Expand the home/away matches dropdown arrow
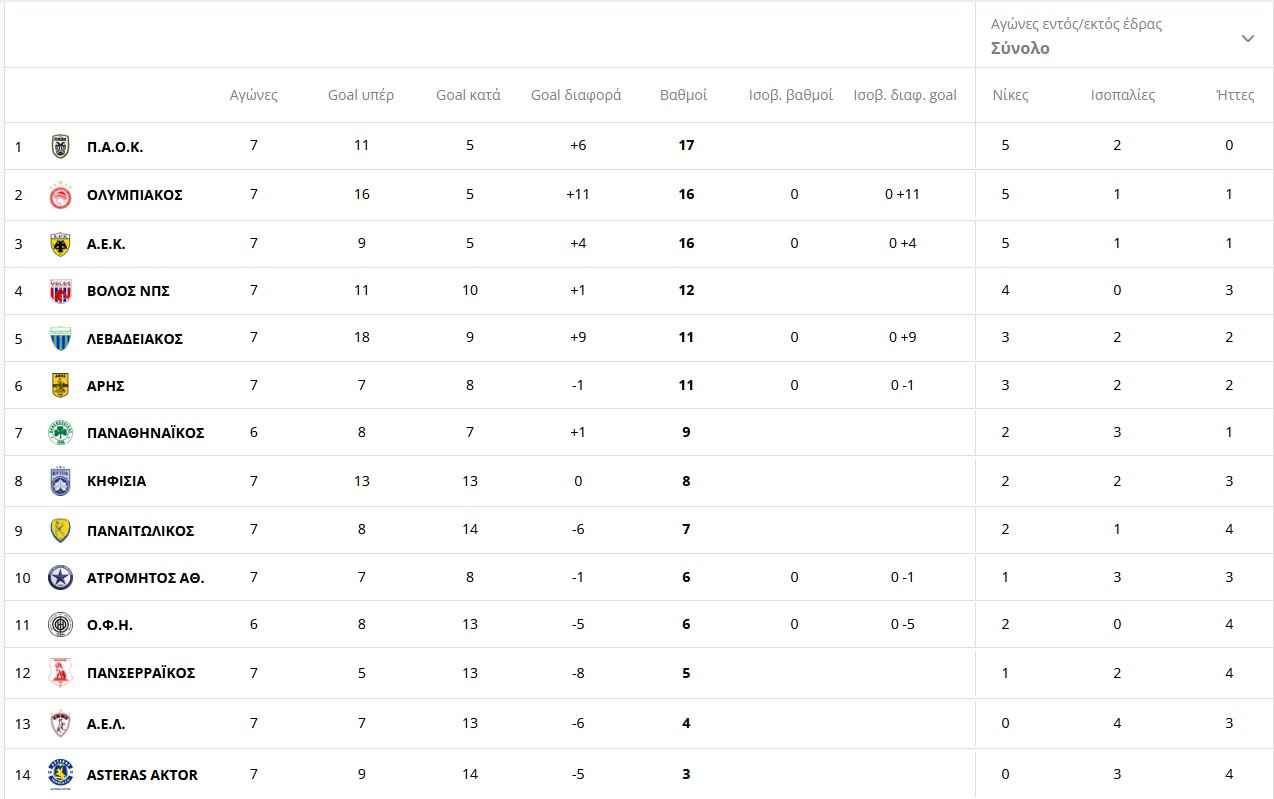The height and width of the screenshot is (799, 1274). pos(1247,38)
